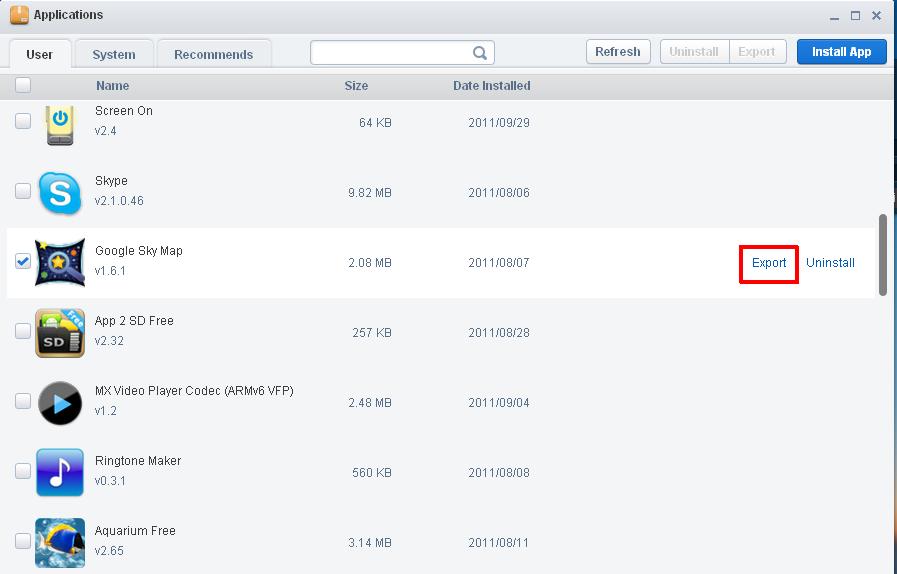Screen dimensions: 897x574
Task: Click the 9.82 MB size value
Action: 370,193
